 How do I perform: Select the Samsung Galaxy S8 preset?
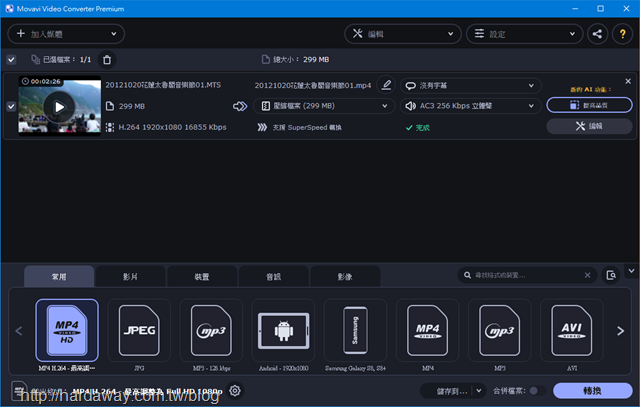click(356, 330)
